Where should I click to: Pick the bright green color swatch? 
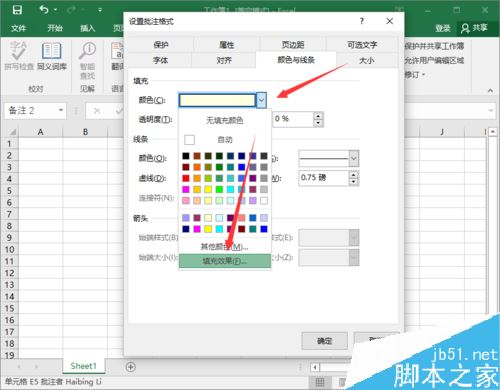coord(219,189)
